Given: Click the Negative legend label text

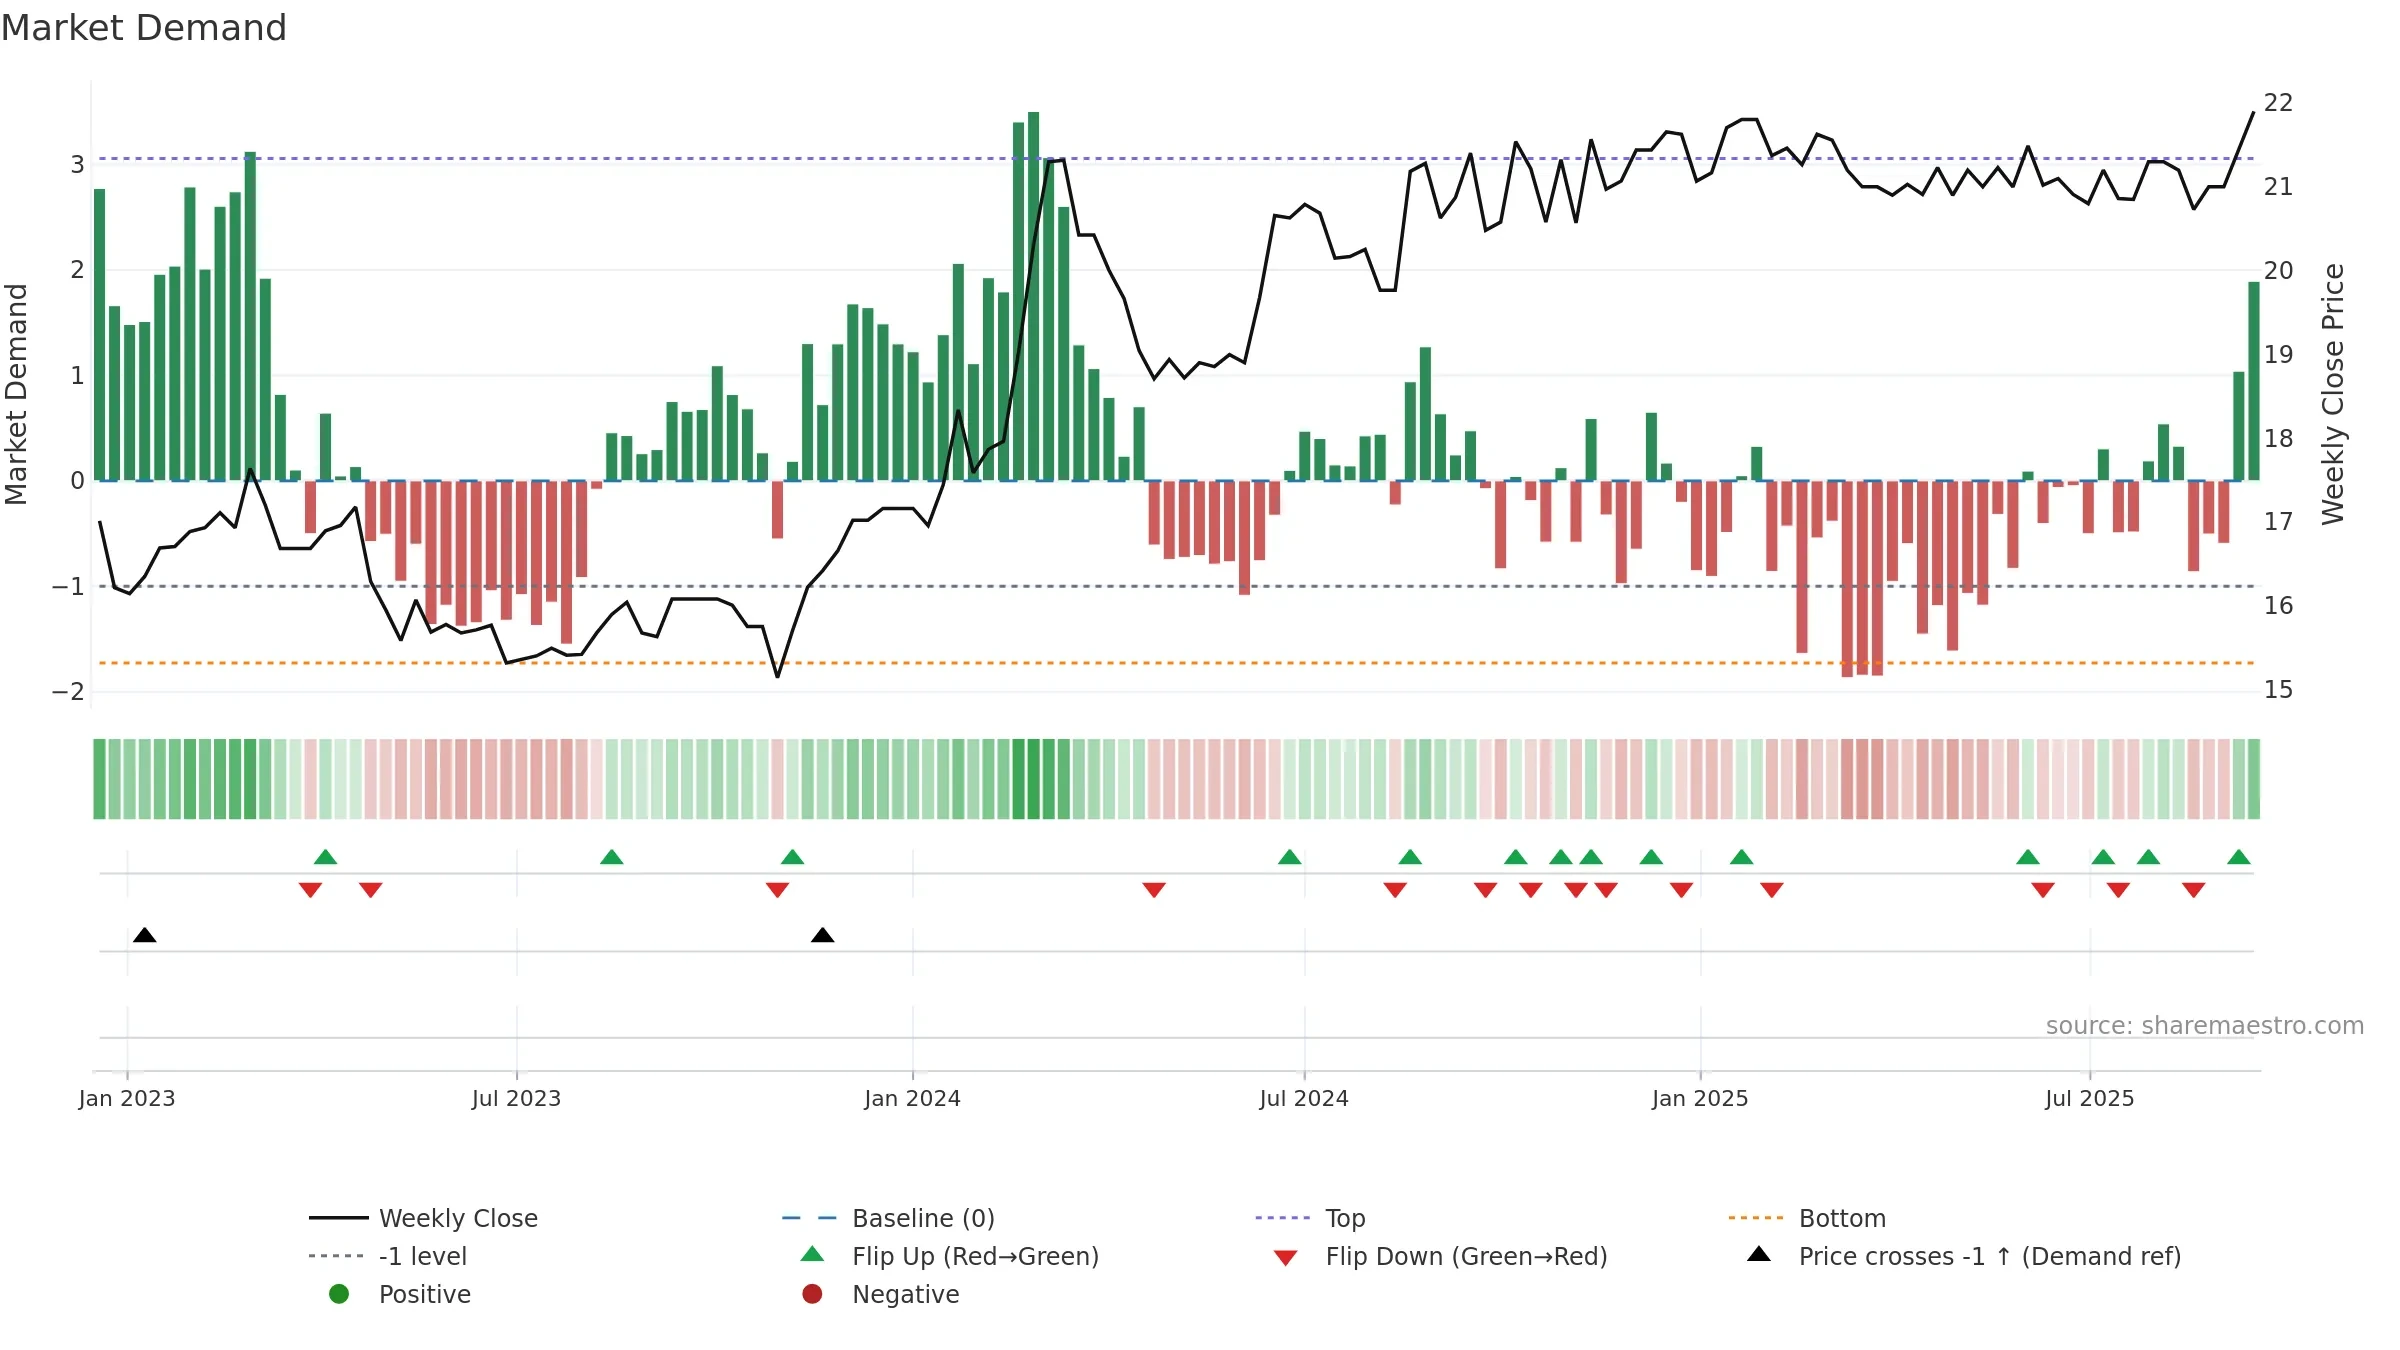Looking at the screenshot, I should (906, 1294).
